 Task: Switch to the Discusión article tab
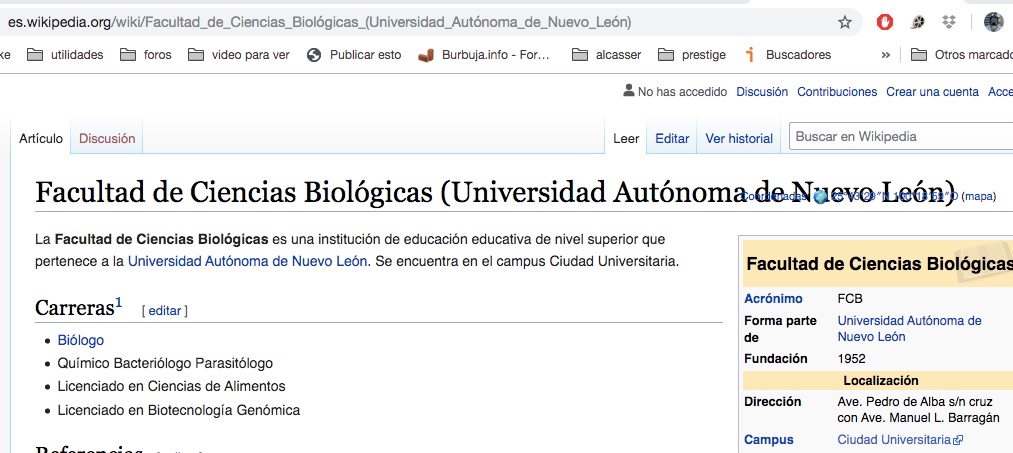click(x=107, y=139)
